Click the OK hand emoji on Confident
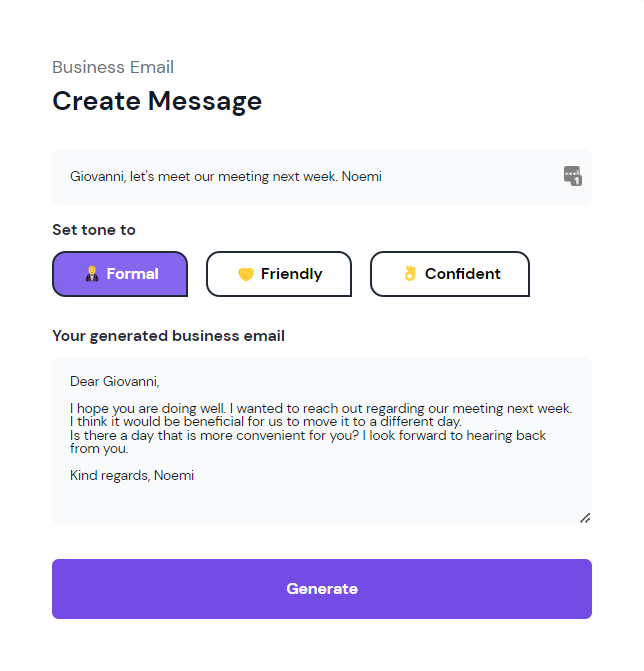644x671 pixels. 410,273
